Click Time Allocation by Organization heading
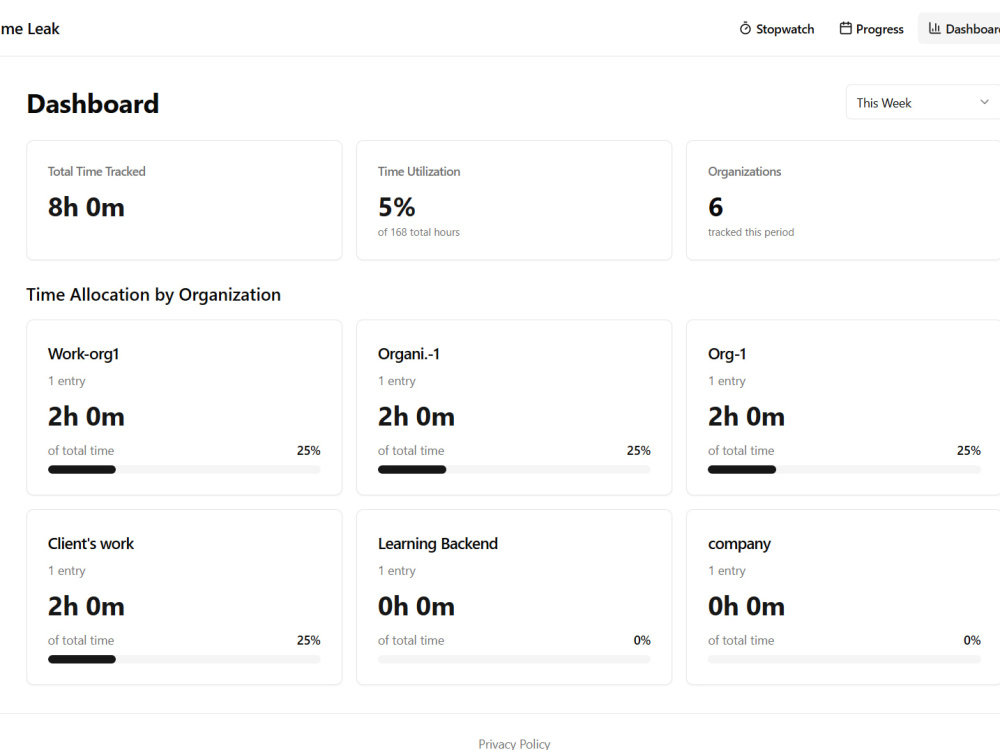Viewport: 1000px width, 750px height. point(154,295)
